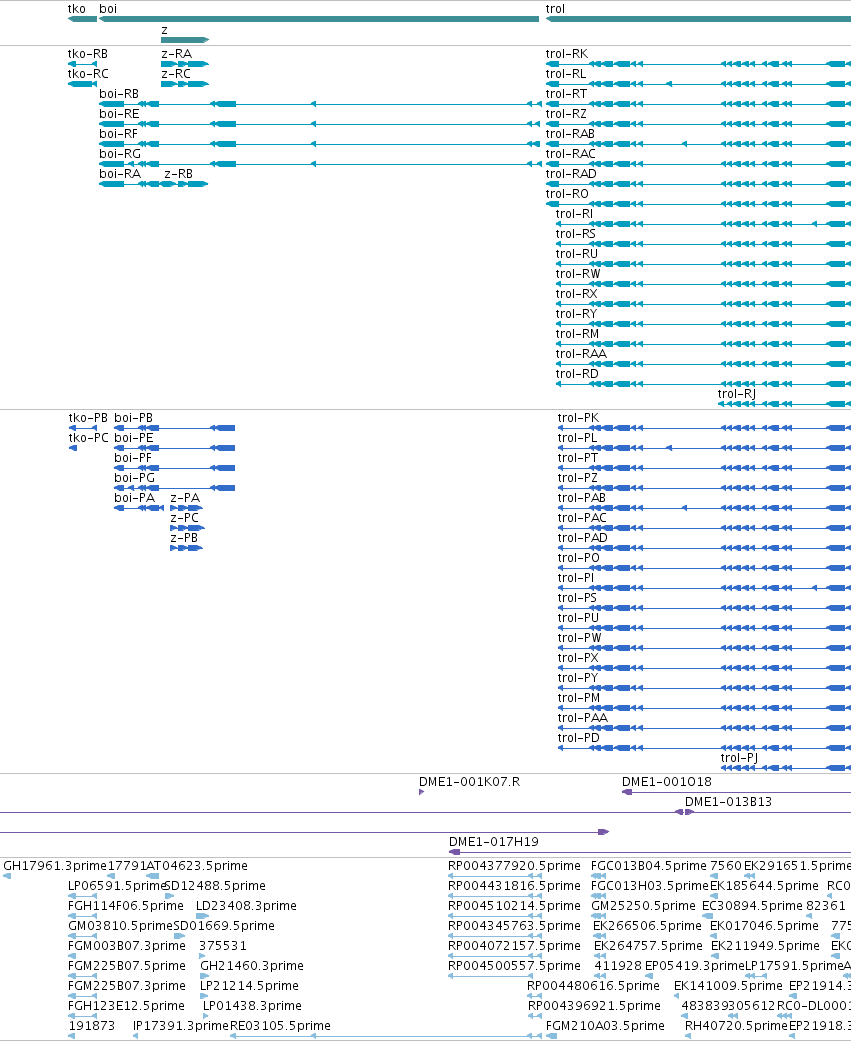Click the trol-RAB transcript label
Screen dimensions: 851x1041
click(x=570, y=133)
